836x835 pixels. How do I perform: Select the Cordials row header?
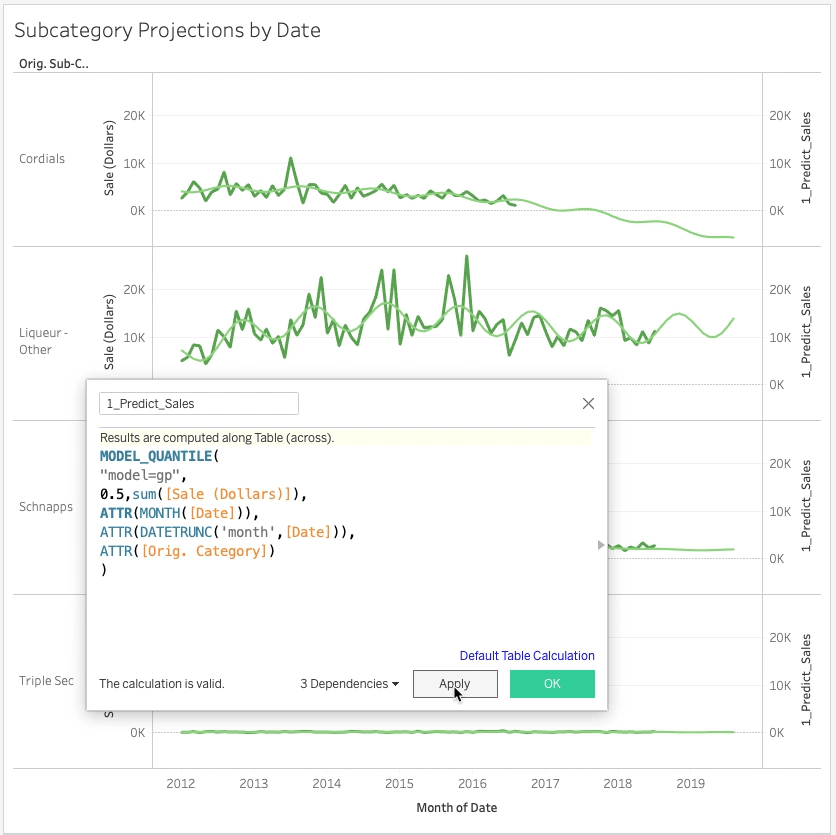(x=42, y=159)
